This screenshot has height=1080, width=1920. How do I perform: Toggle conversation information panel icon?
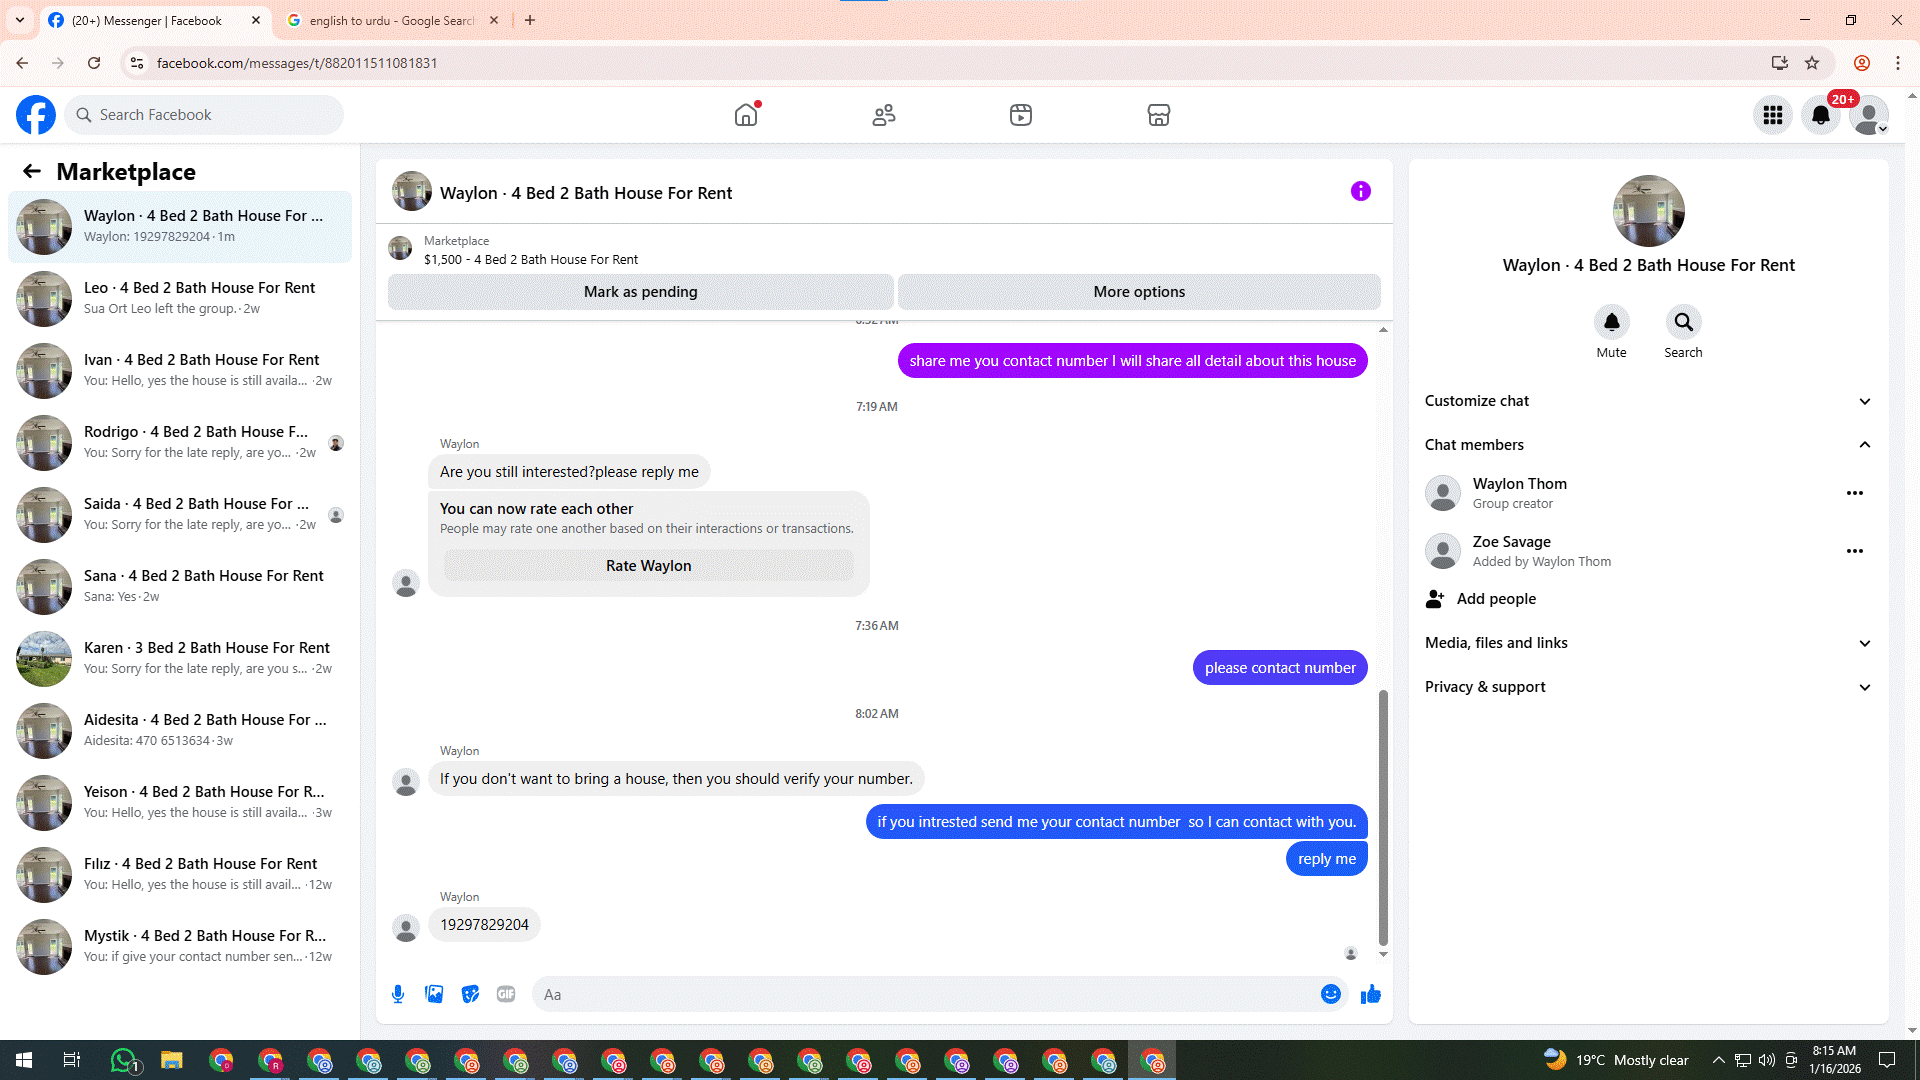click(x=1360, y=191)
